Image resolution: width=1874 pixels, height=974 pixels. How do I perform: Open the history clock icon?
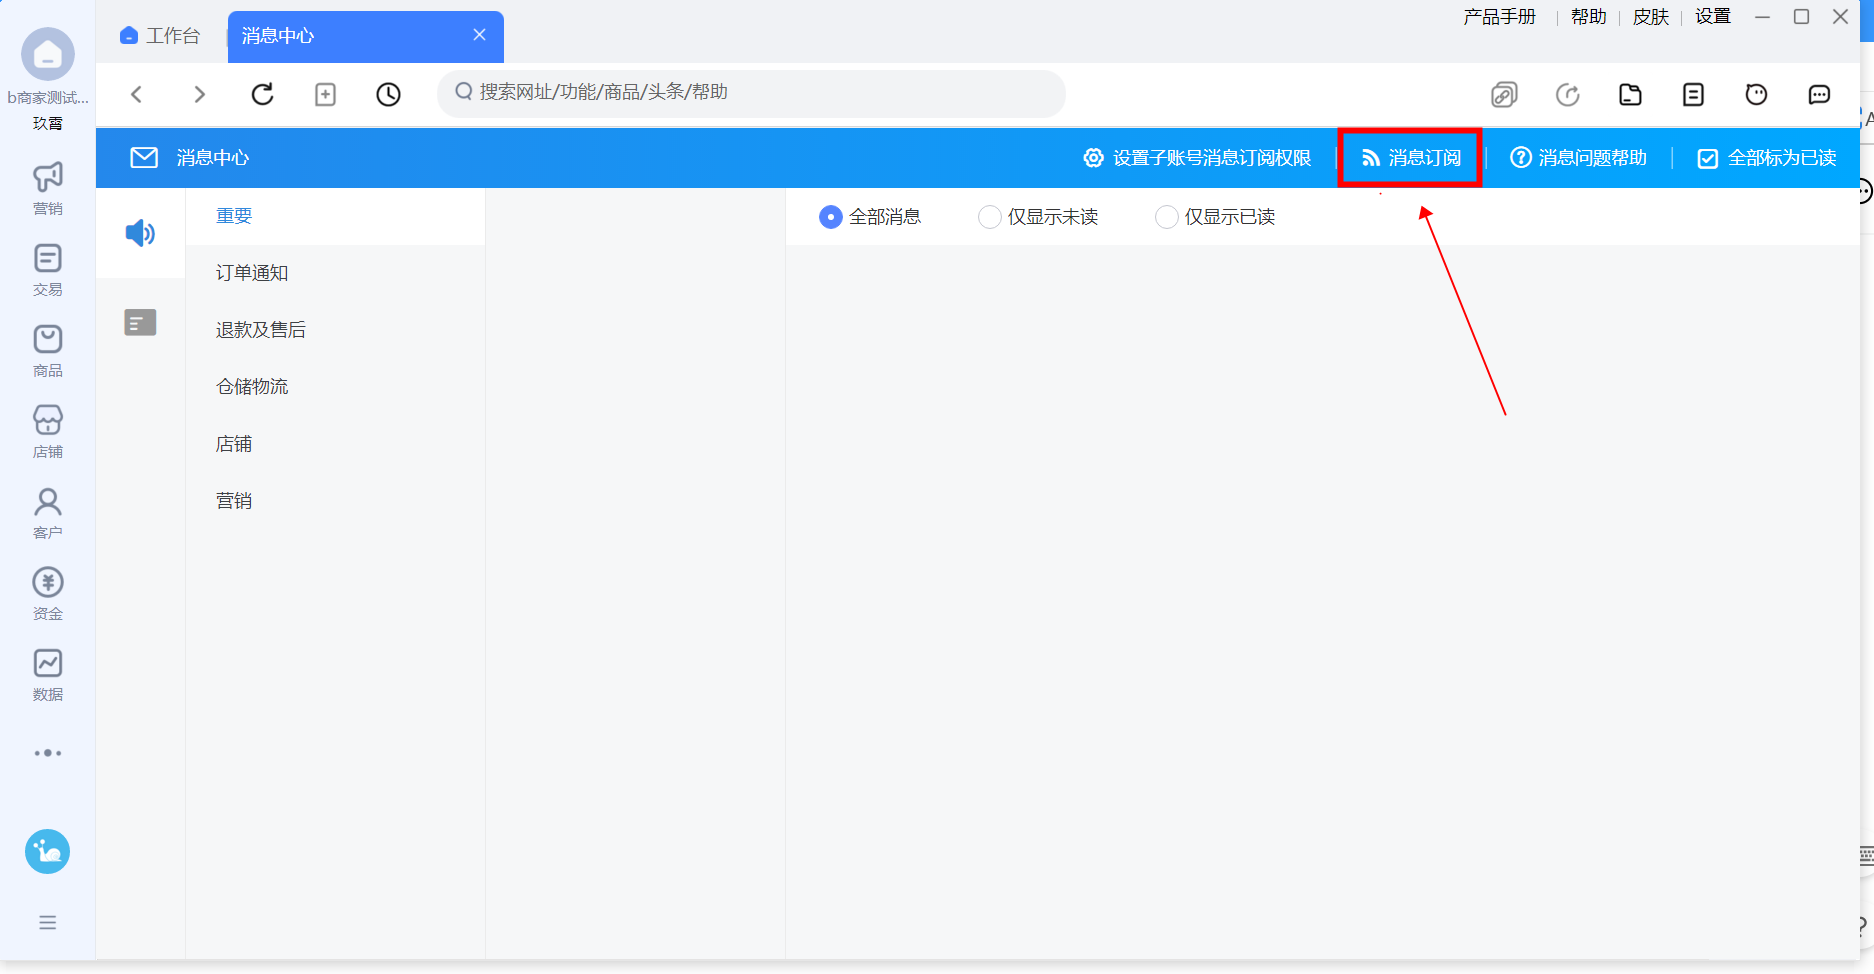click(x=388, y=94)
